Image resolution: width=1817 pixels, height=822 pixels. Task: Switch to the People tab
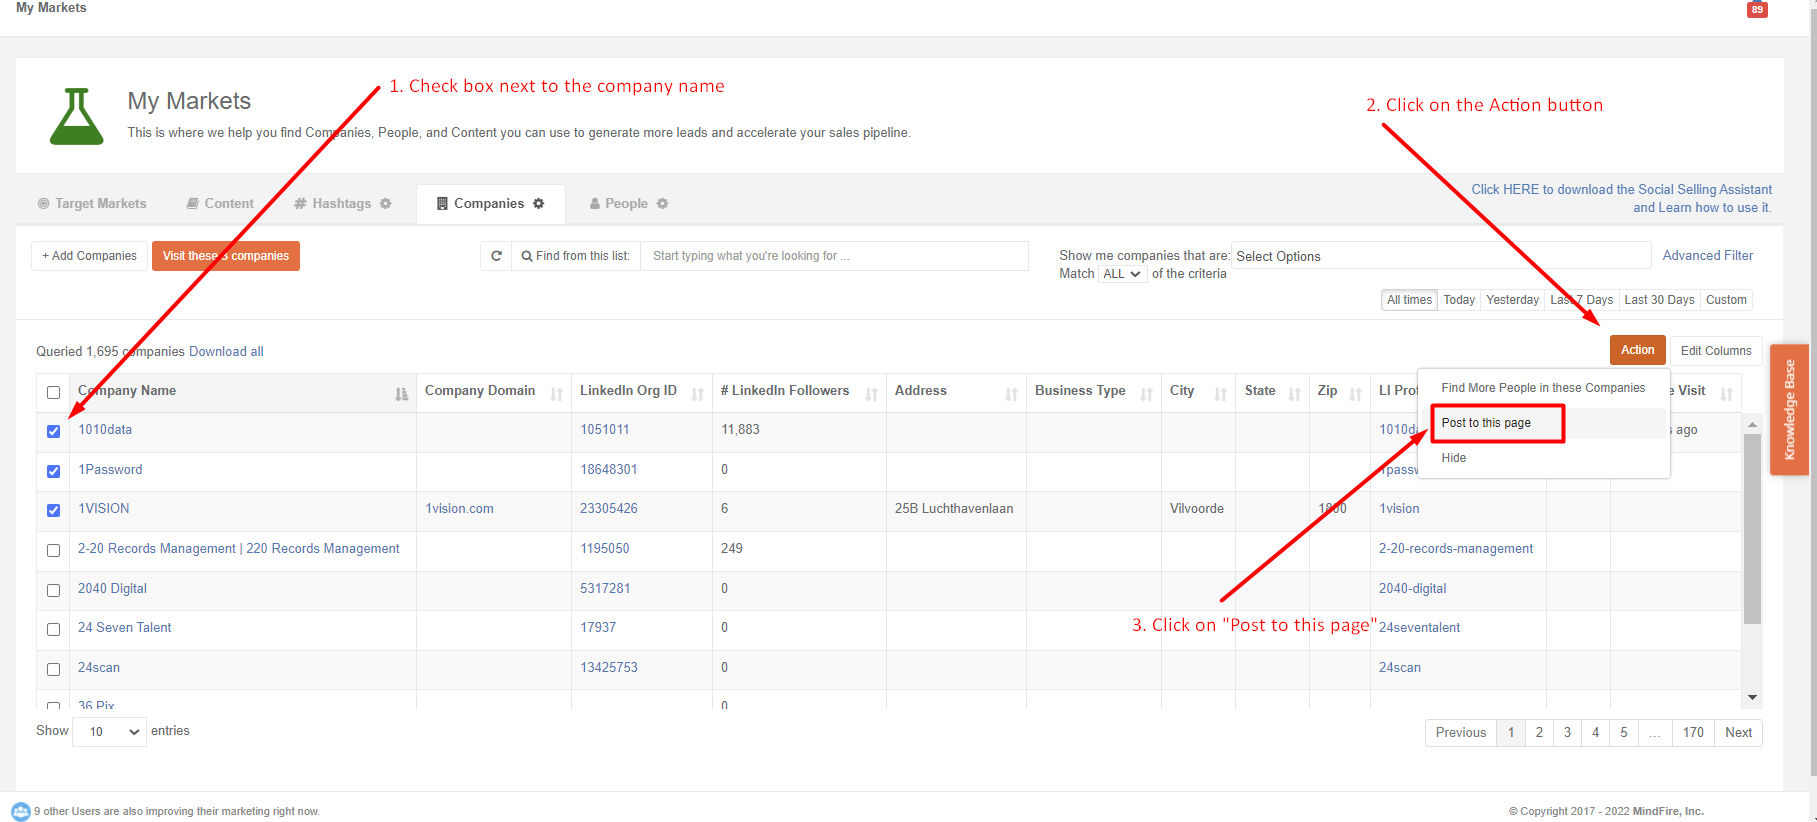[x=619, y=203]
